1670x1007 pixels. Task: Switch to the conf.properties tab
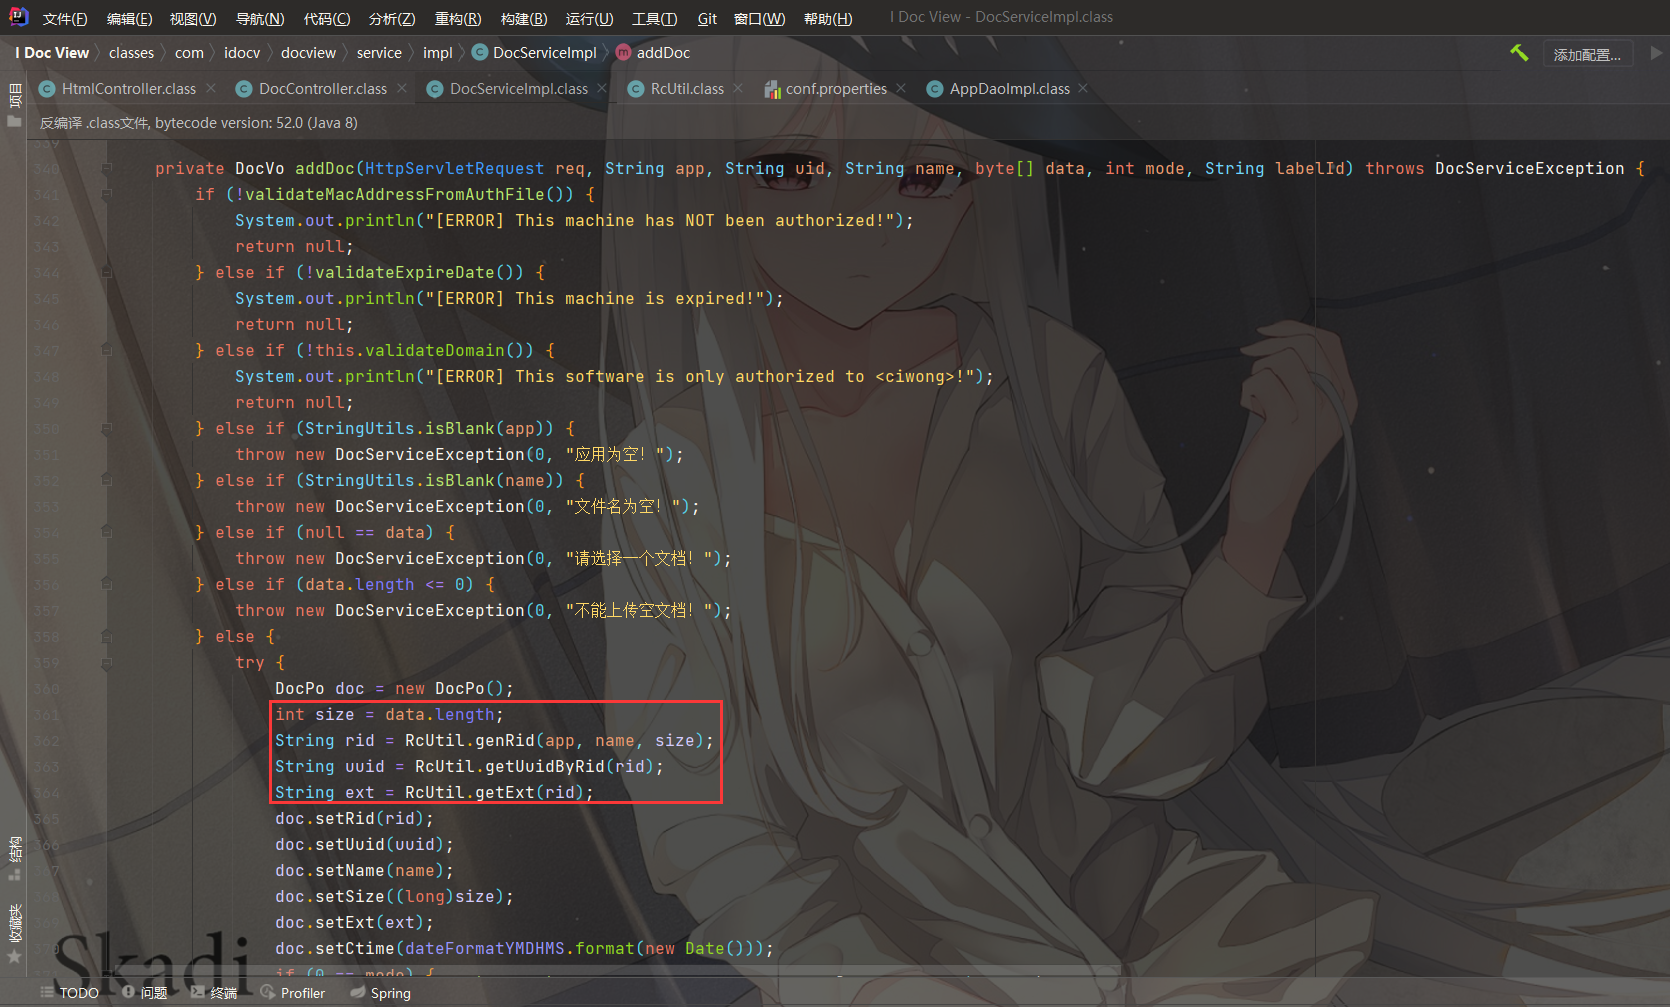click(x=836, y=89)
